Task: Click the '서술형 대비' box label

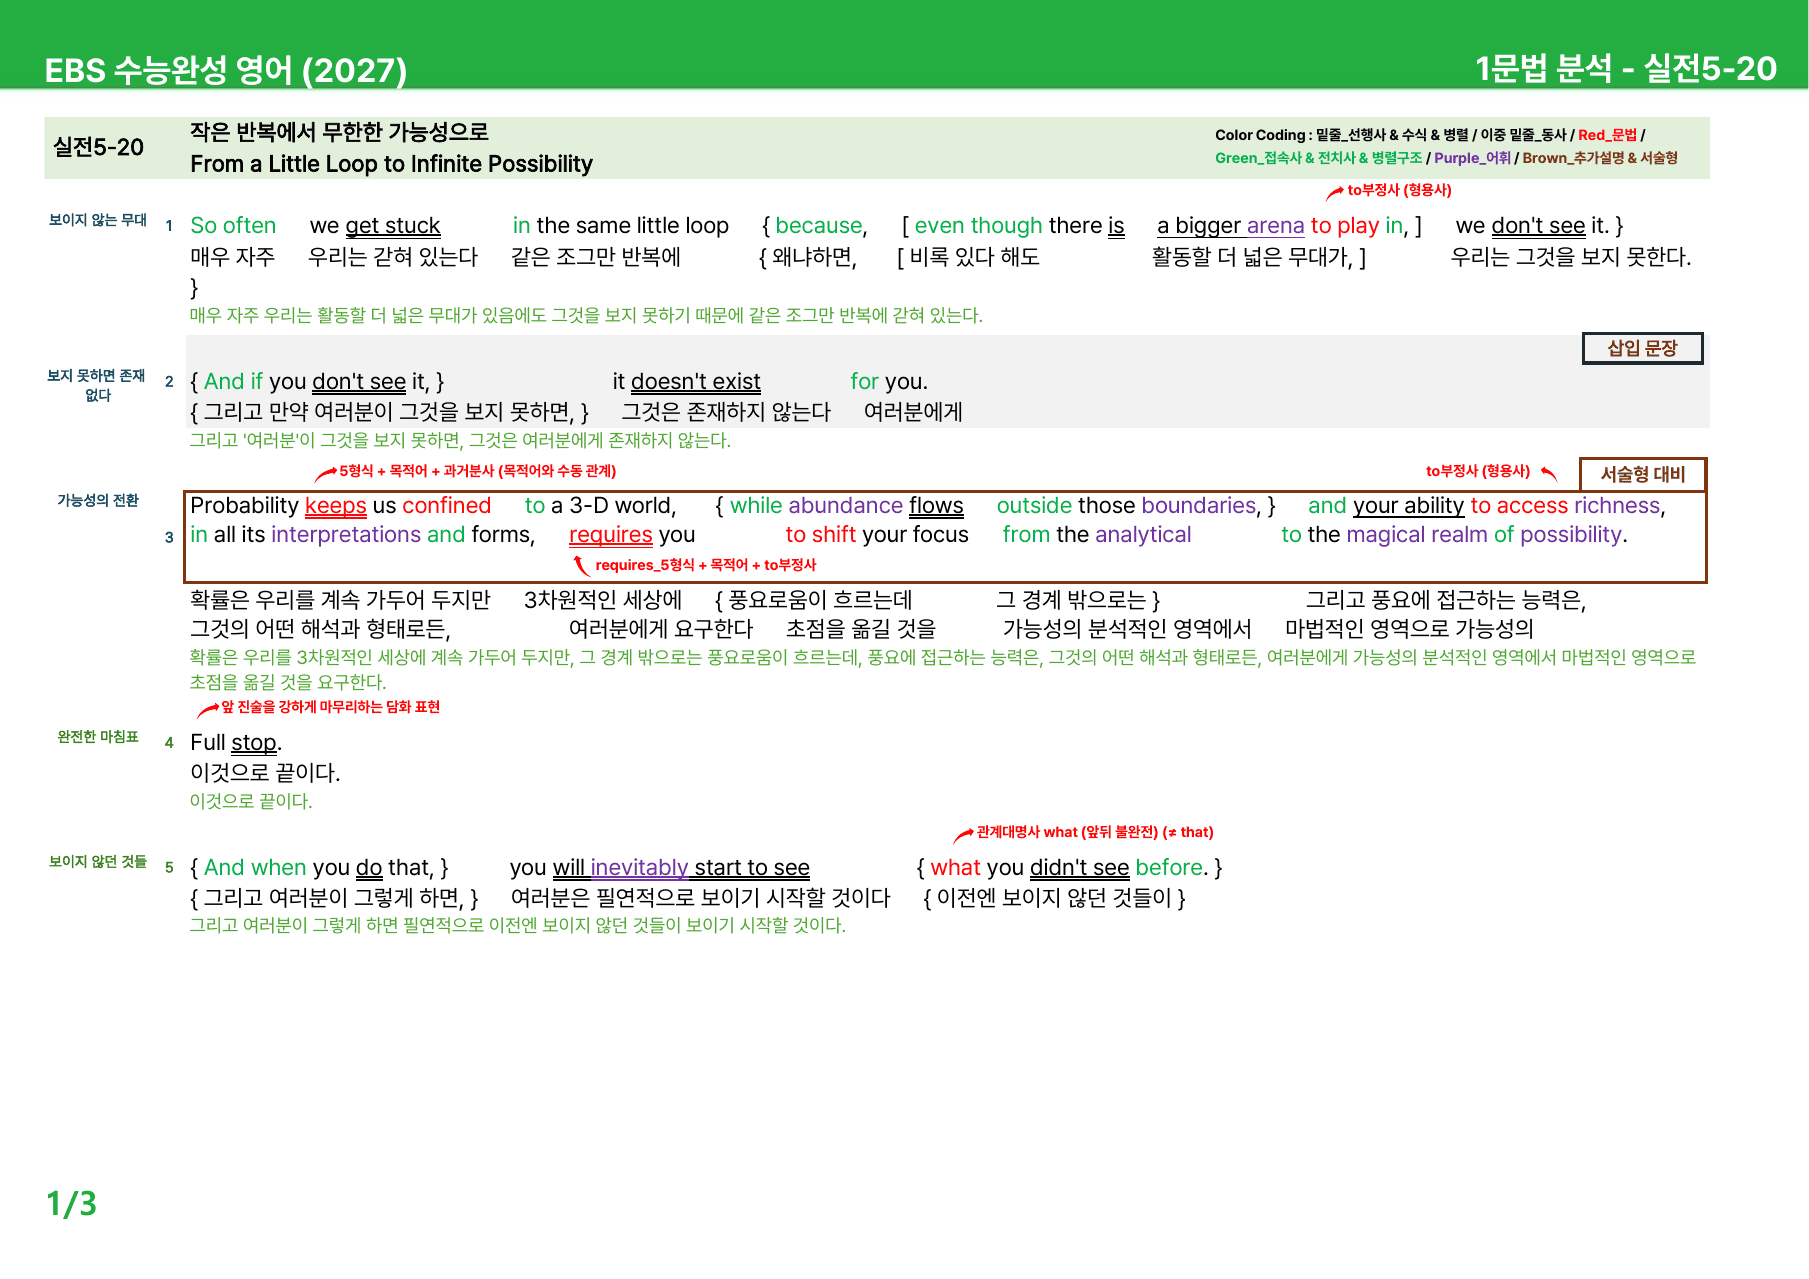Action: pyautogui.click(x=1643, y=474)
